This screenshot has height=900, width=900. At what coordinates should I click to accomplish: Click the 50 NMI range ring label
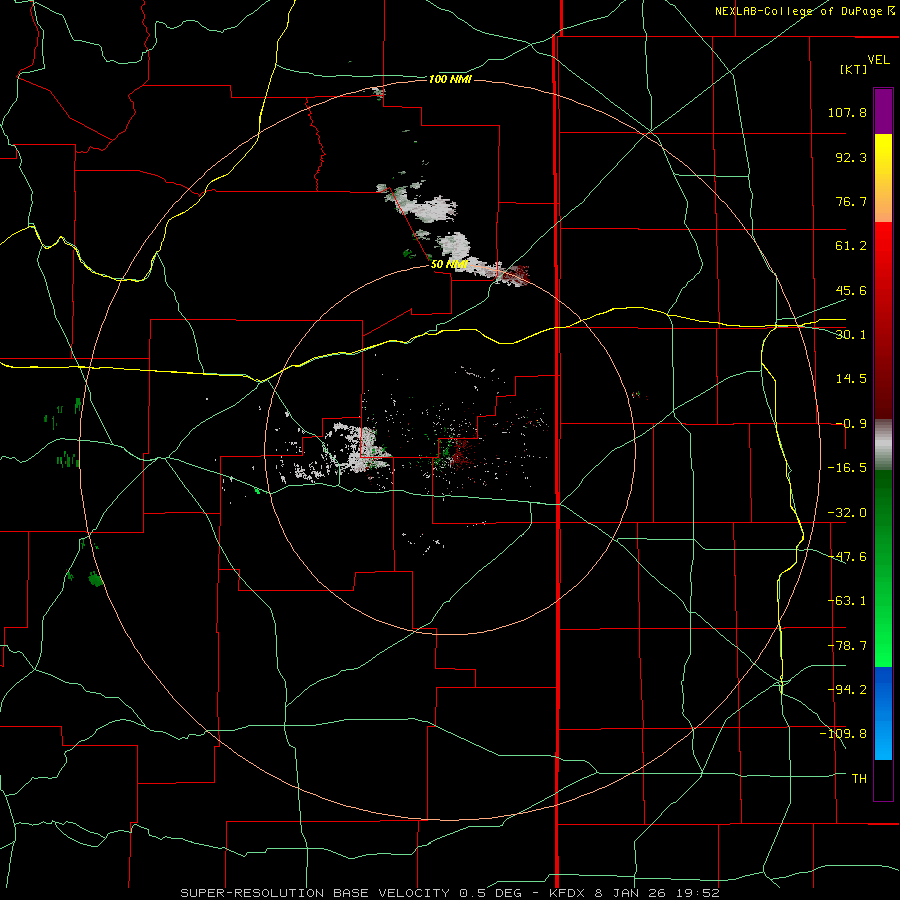(449, 264)
